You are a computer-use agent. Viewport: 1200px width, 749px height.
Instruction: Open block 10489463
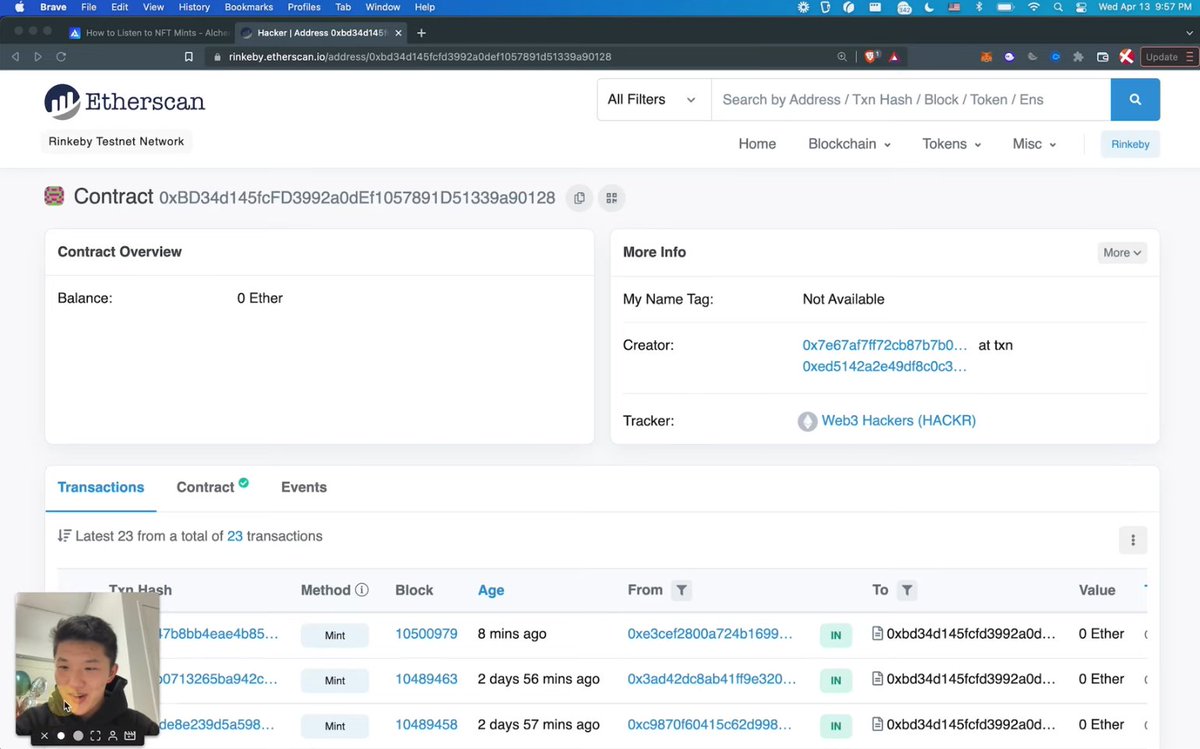click(x=426, y=679)
